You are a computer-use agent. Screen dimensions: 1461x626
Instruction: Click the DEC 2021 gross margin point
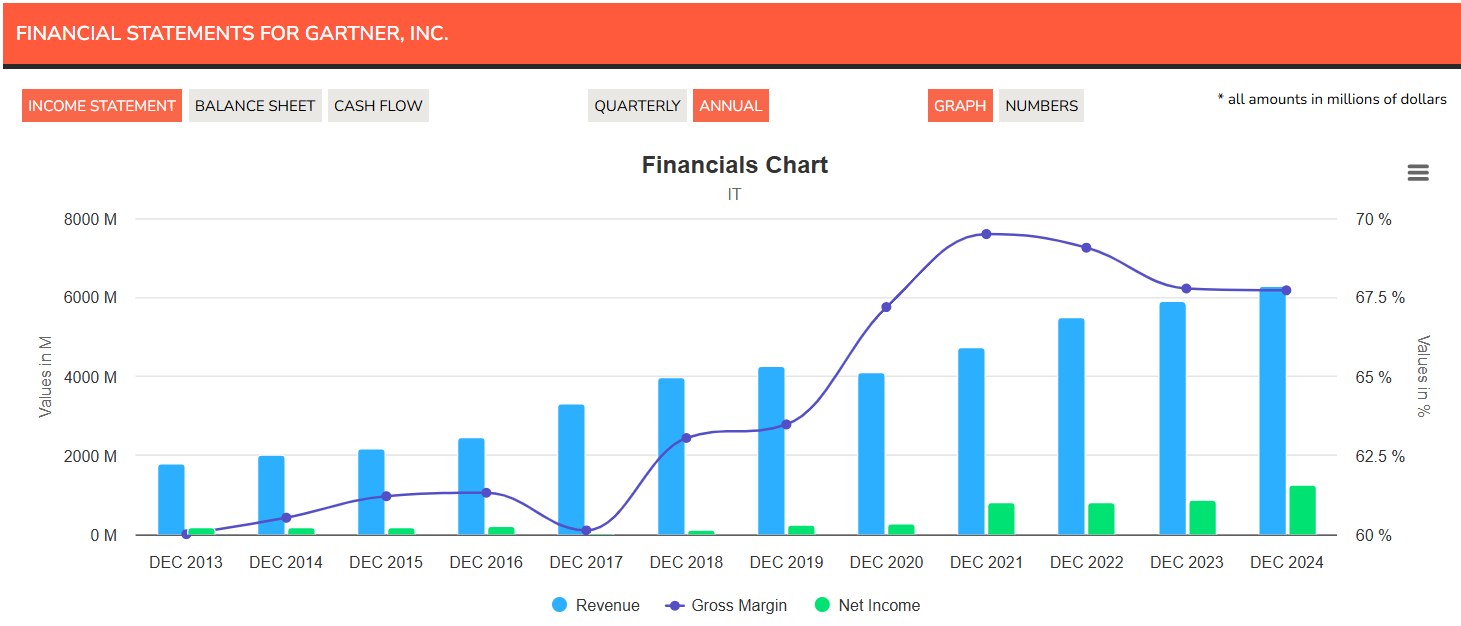click(986, 234)
